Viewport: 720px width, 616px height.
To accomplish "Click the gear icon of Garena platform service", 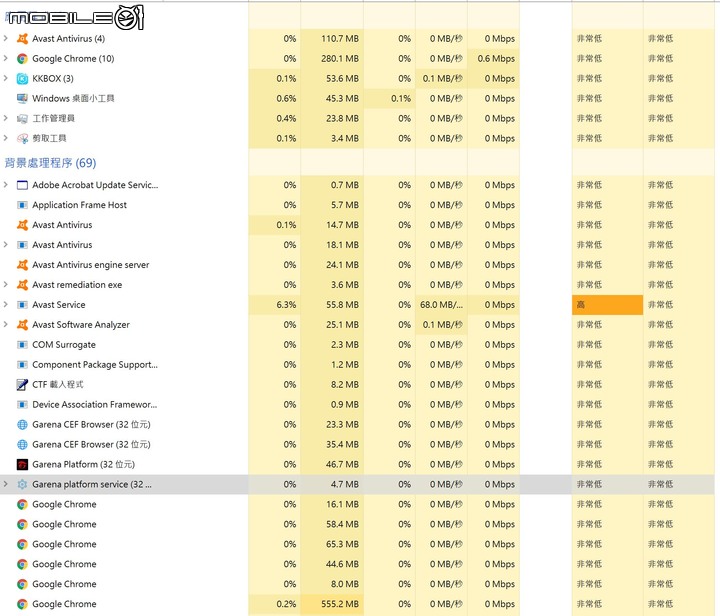I will pos(22,484).
